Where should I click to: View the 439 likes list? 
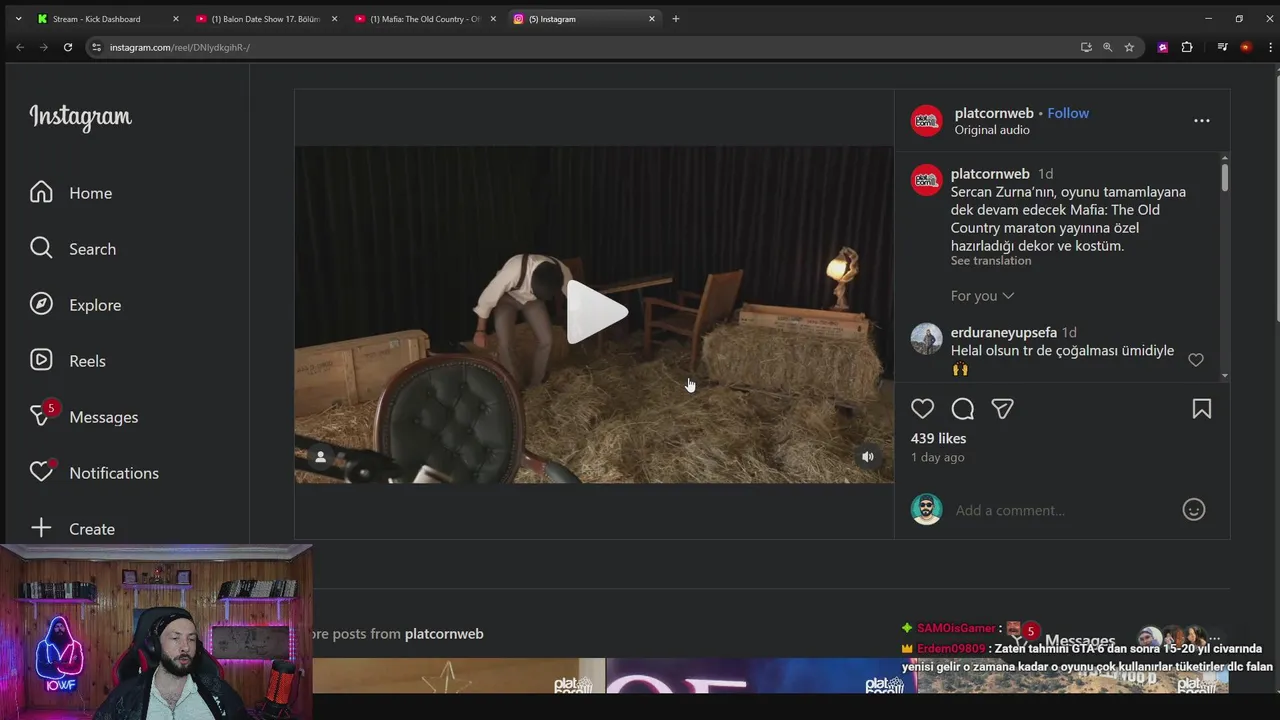point(938,438)
